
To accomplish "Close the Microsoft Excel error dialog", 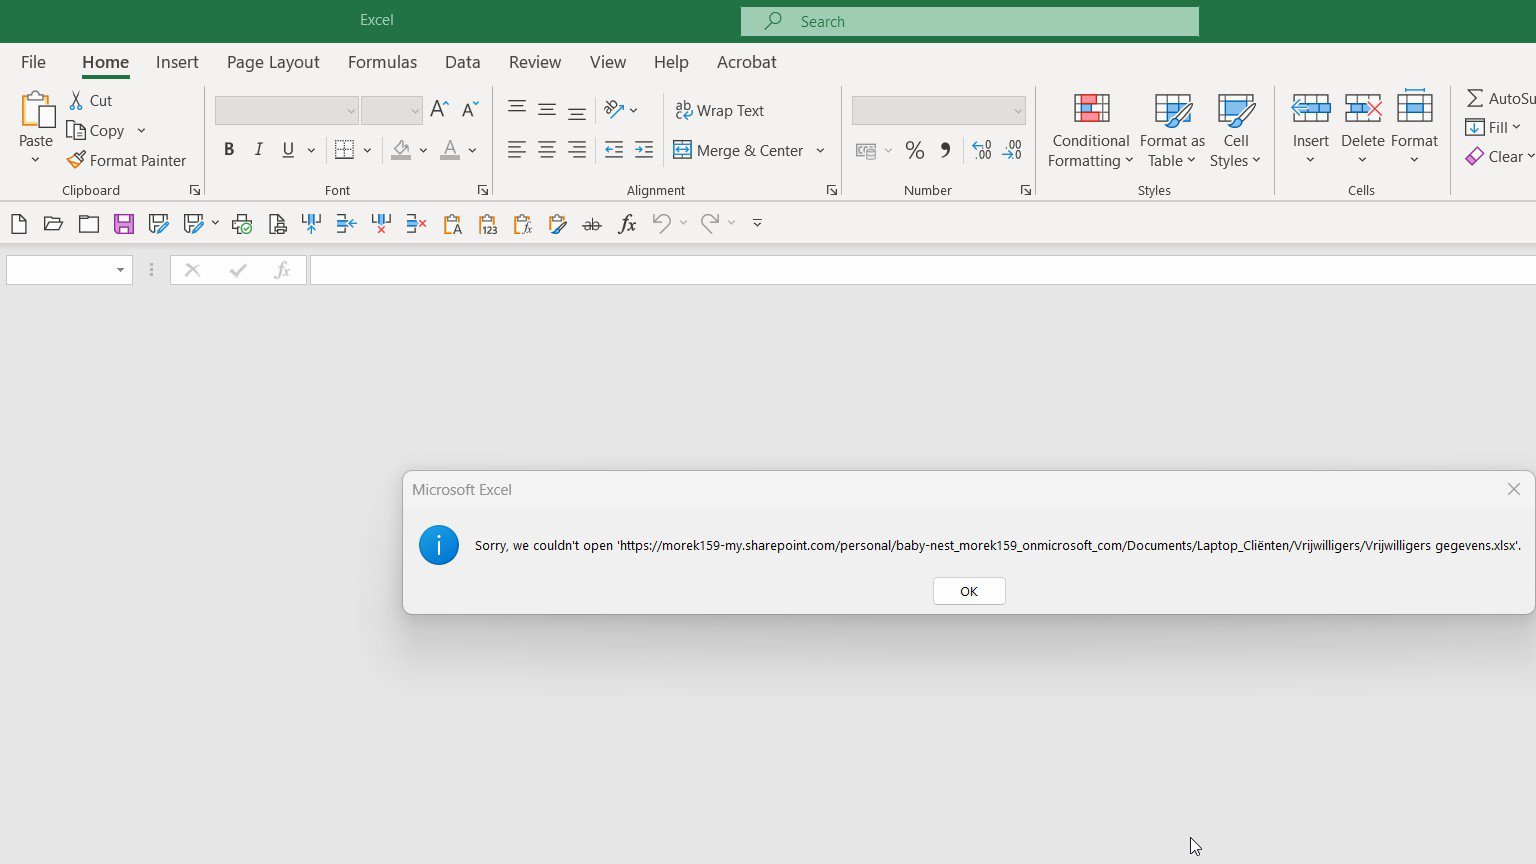I will point(1513,489).
